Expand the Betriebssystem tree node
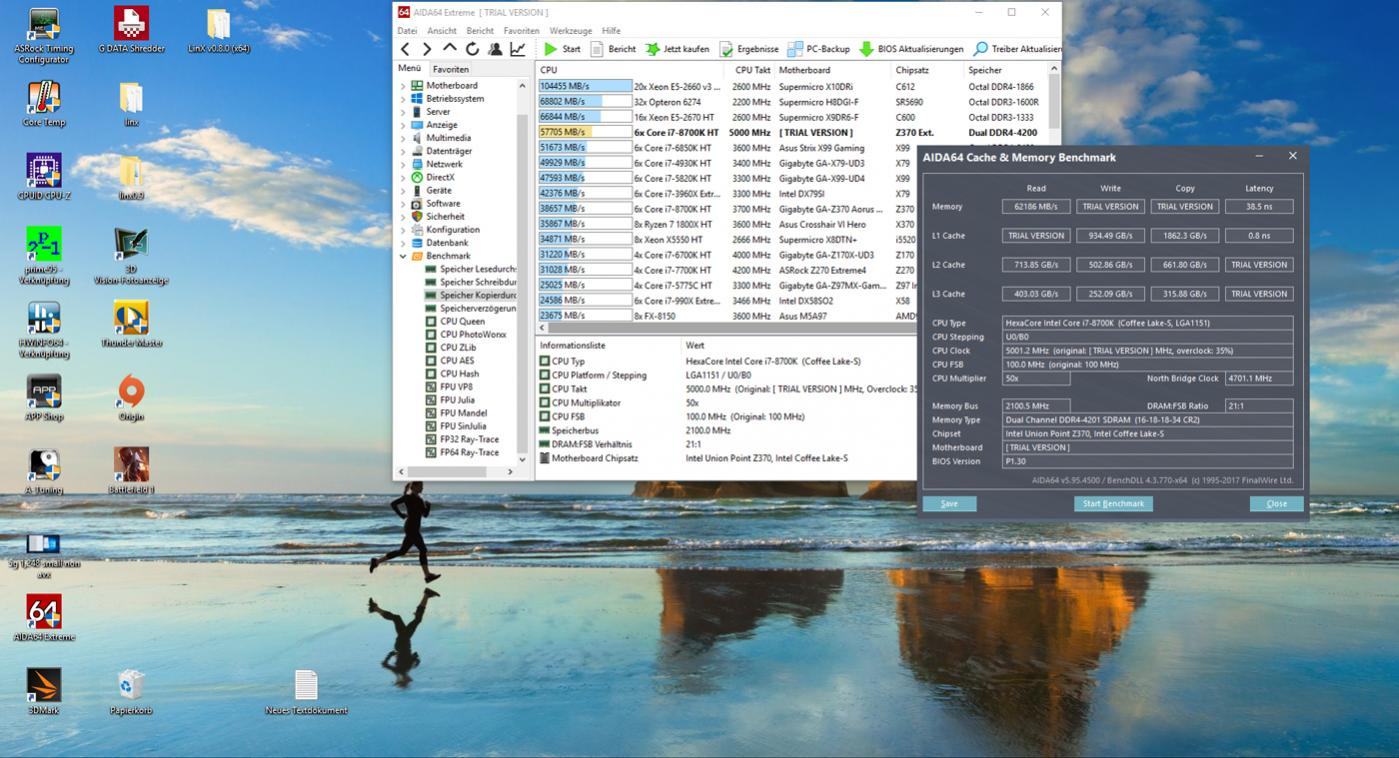This screenshot has width=1399, height=758. 403,99
